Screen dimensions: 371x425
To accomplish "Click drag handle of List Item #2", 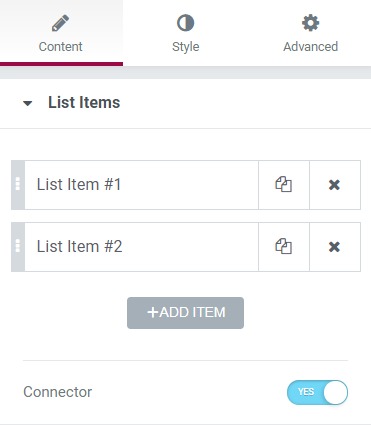I will click(18, 247).
